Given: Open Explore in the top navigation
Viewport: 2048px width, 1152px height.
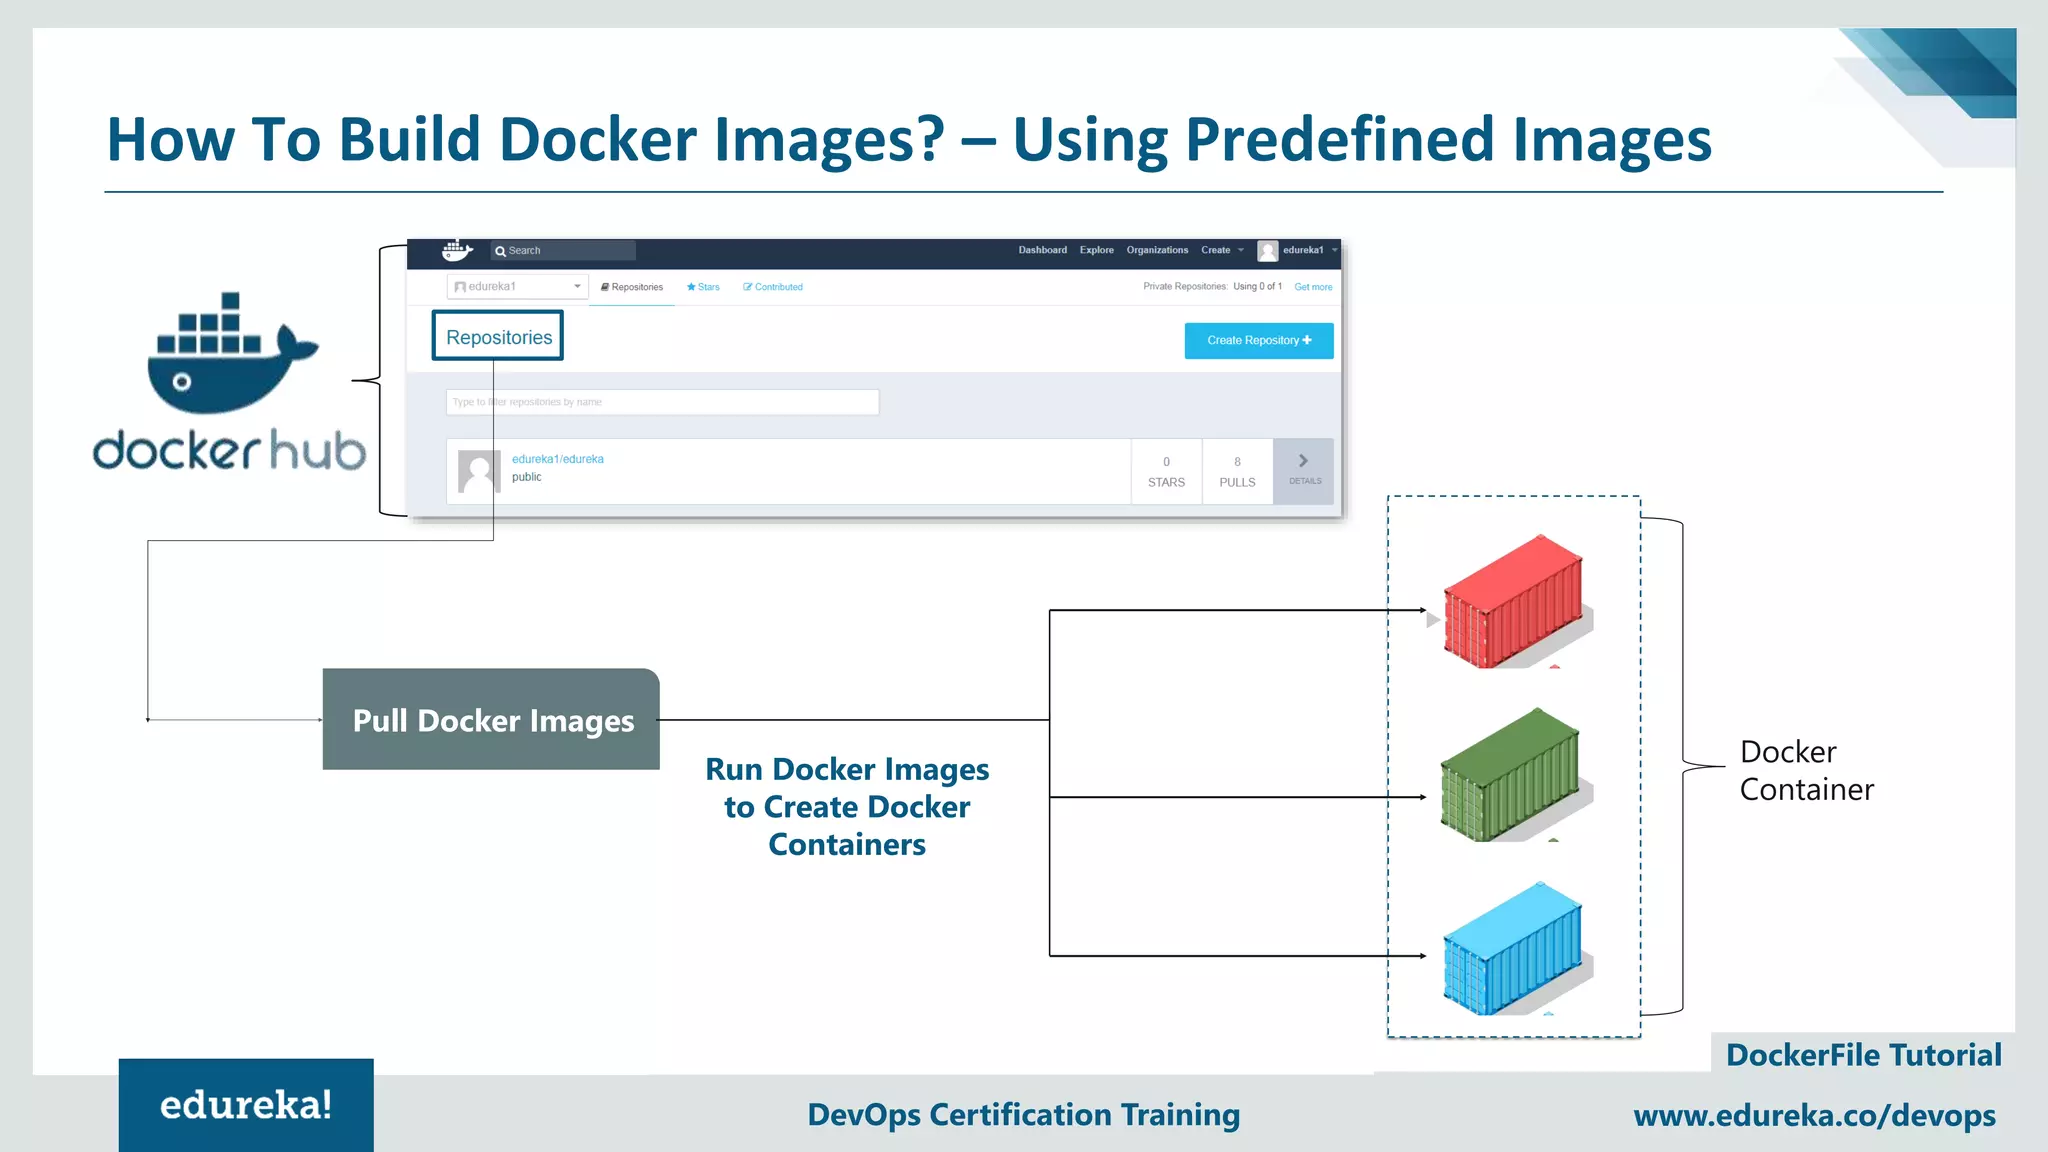Looking at the screenshot, I should 1096,250.
